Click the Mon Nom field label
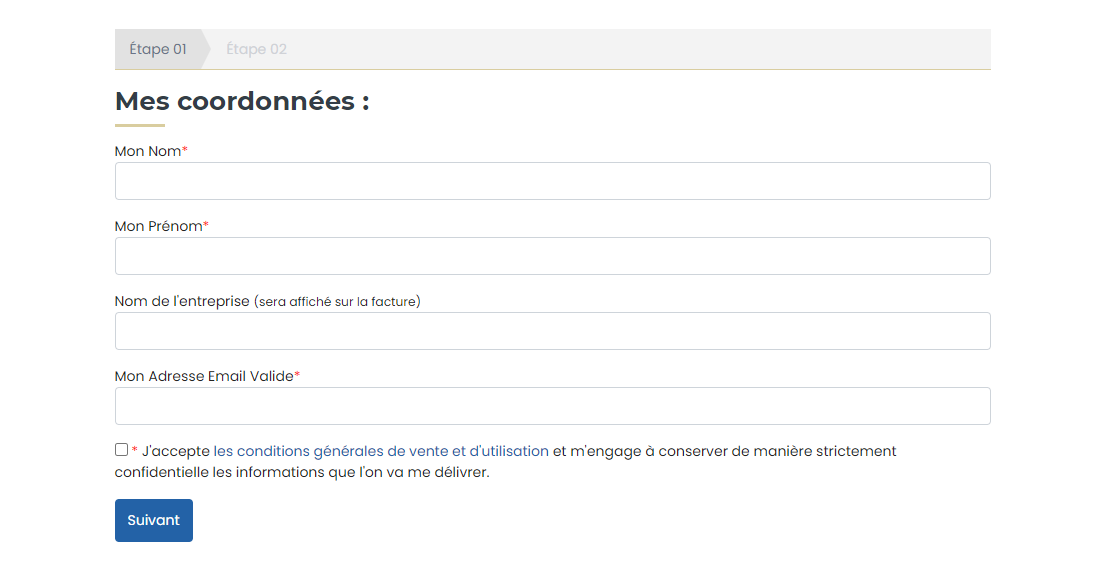The image size is (1100, 585). tap(148, 151)
